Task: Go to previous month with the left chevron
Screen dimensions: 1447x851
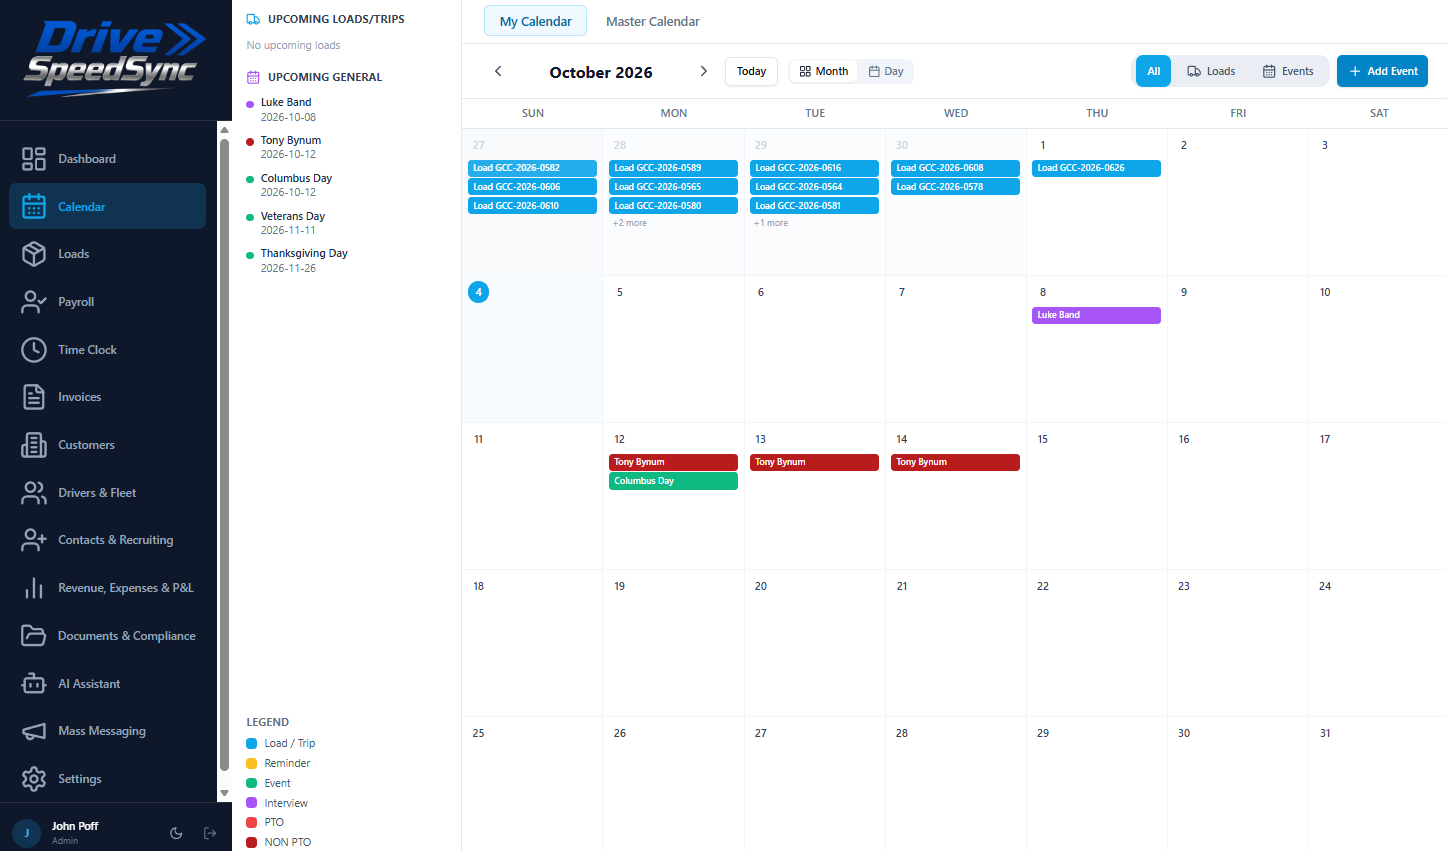Action: 498,71
